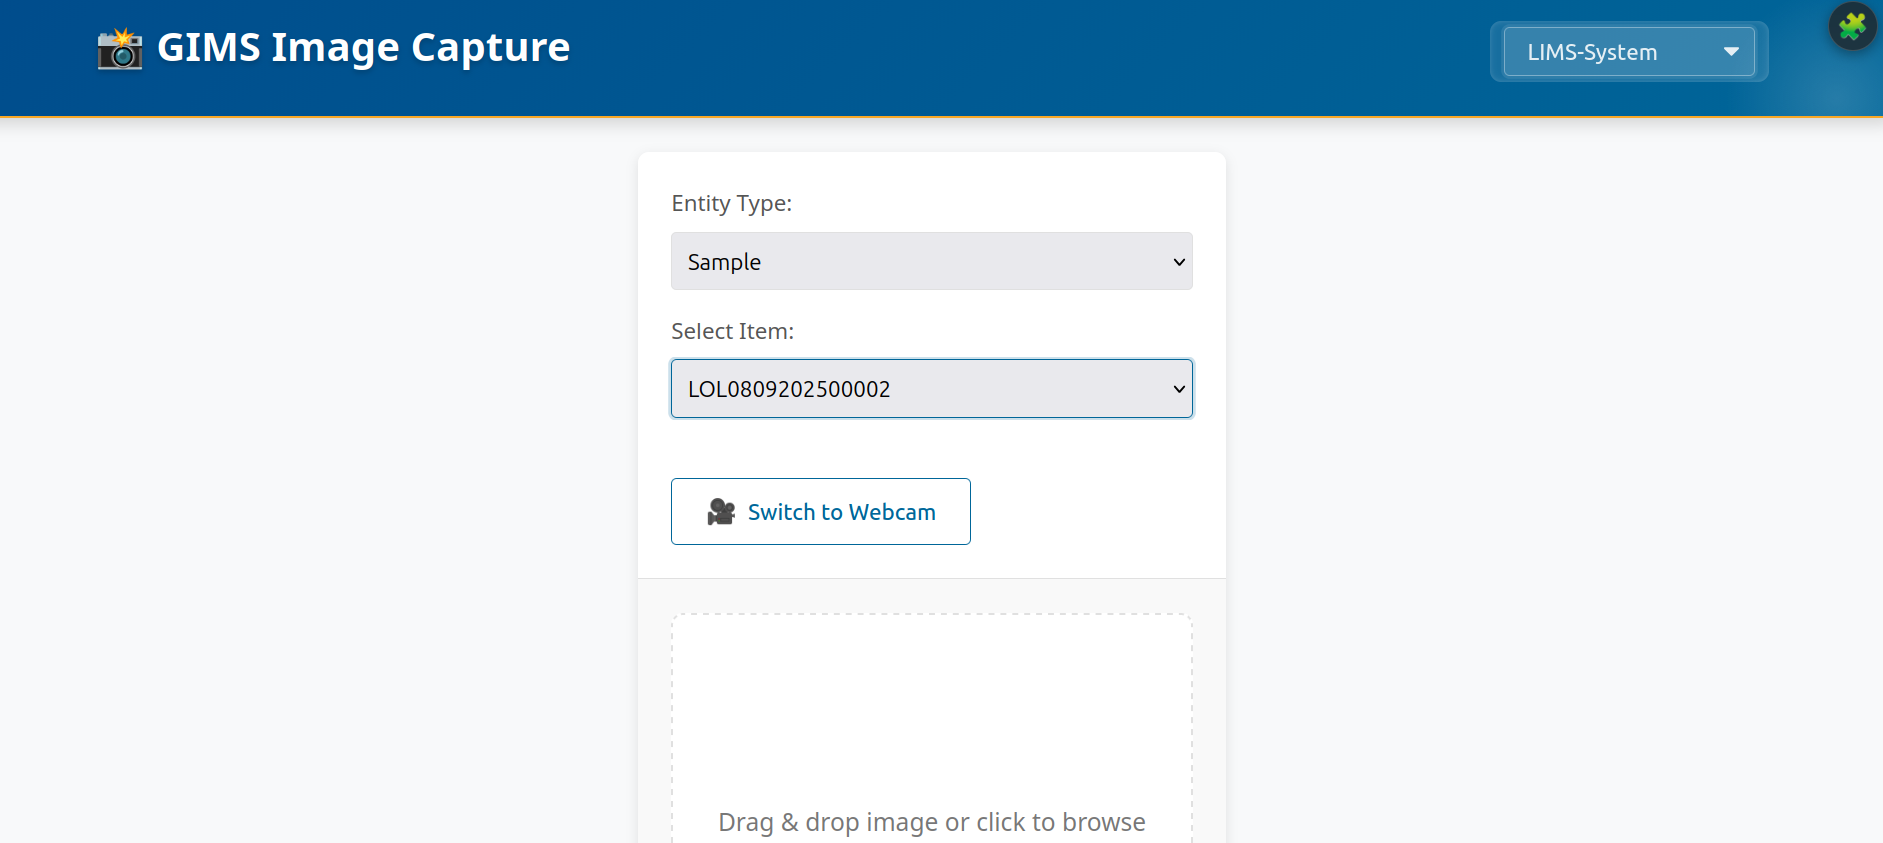The width and height of the screenshot is (1883, 843).
Task: Click the Entity Type label
Action: 732,203
